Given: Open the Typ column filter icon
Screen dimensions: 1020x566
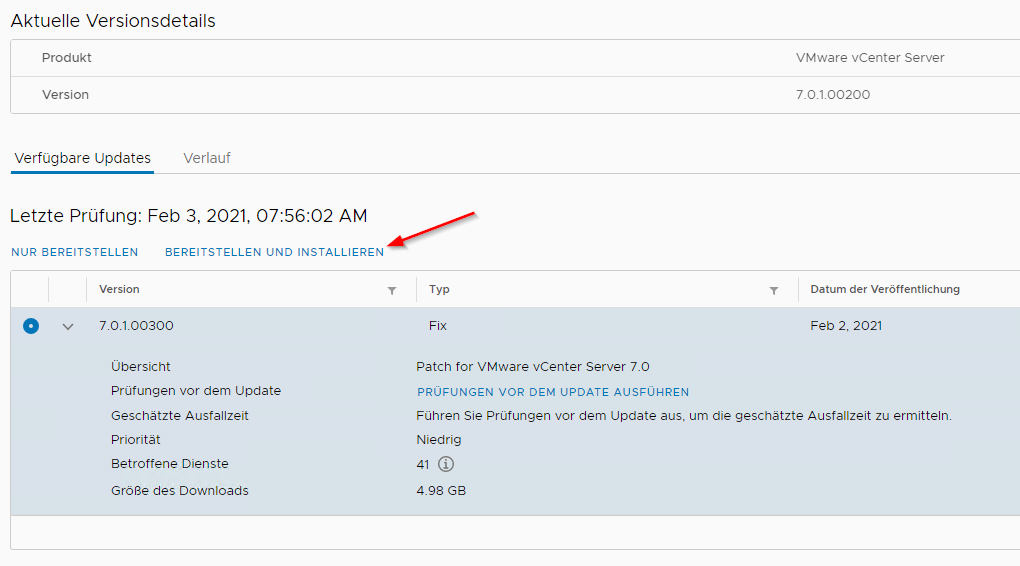Looking at the screenshot, I should (773, 290).
